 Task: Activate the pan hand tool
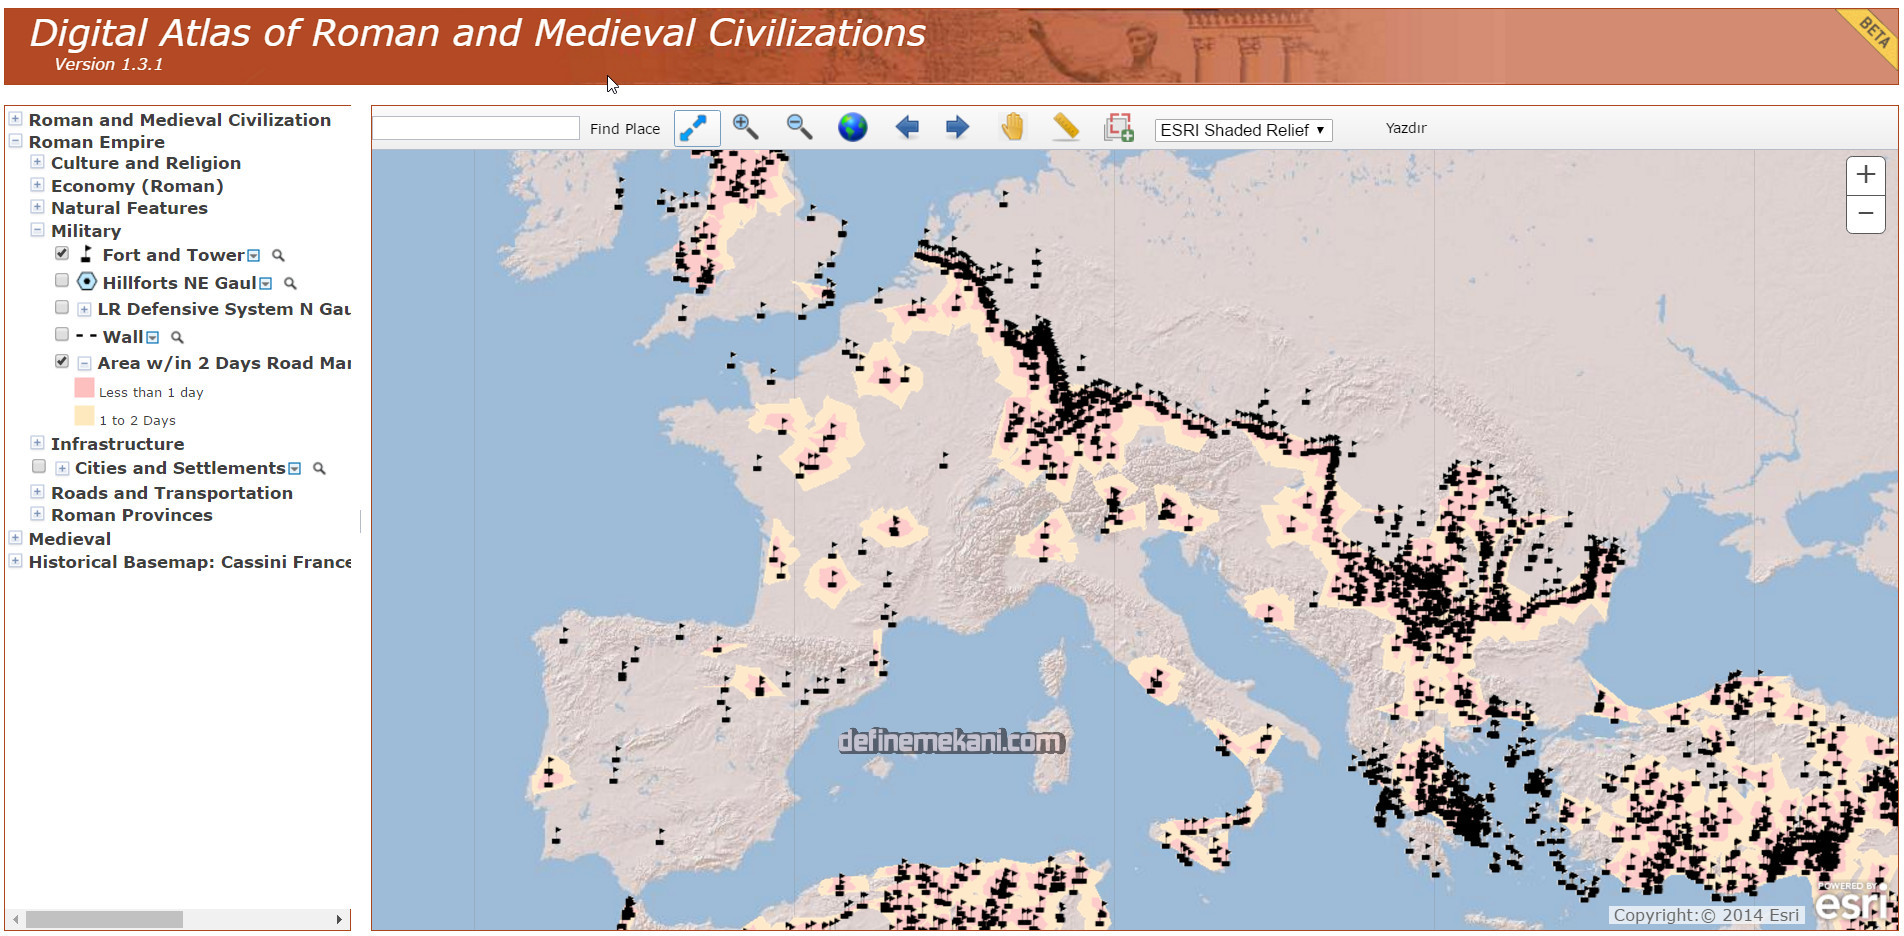coord(1012,127)
